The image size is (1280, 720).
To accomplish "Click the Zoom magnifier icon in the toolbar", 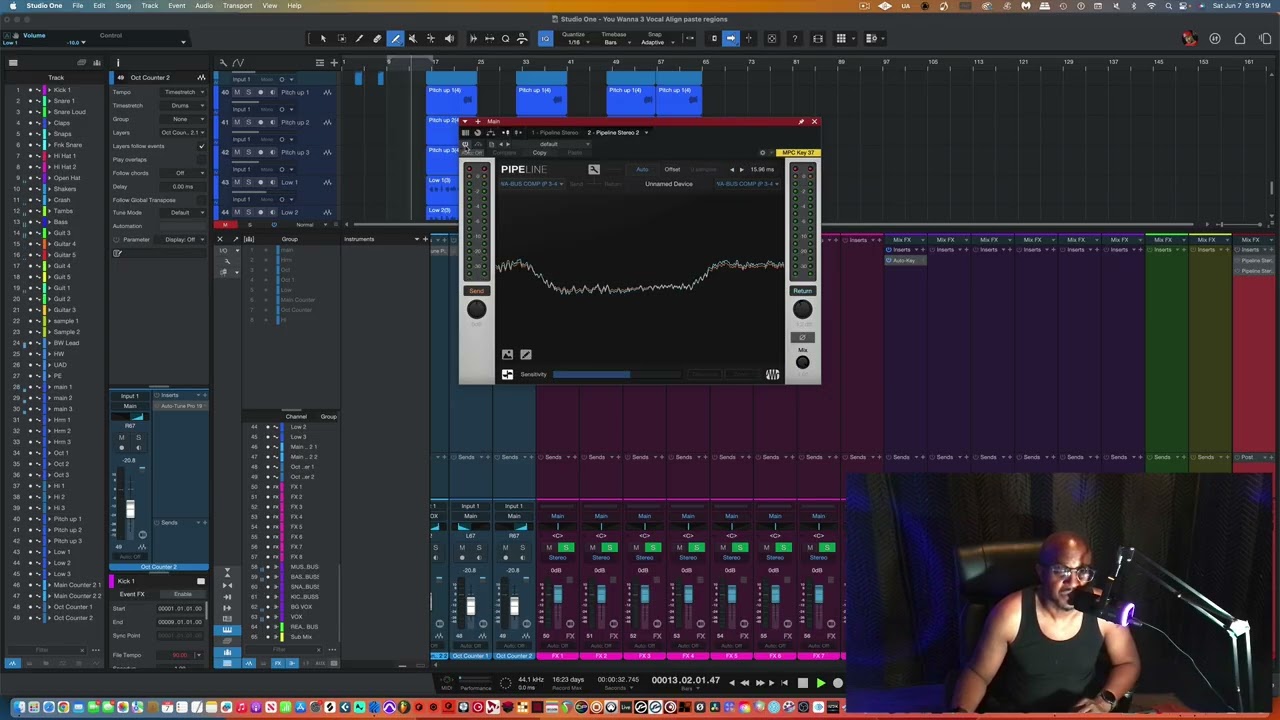I will tap(506, 39).
